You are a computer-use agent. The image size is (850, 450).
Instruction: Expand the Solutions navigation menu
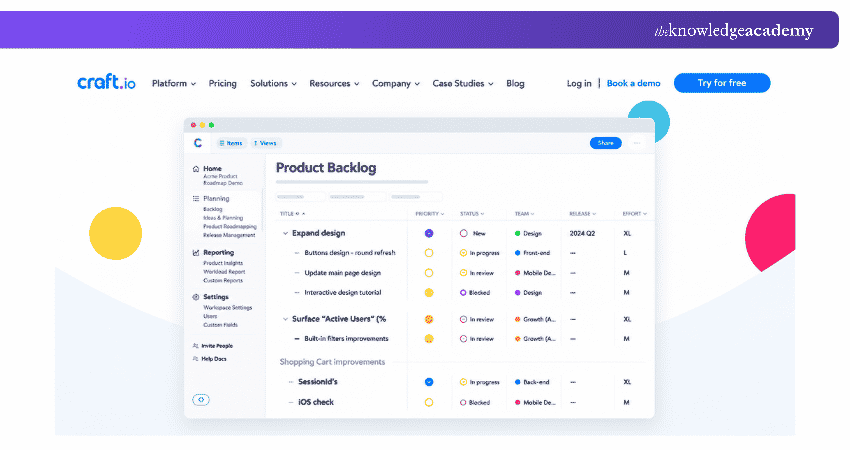click(x=273, y=83)
